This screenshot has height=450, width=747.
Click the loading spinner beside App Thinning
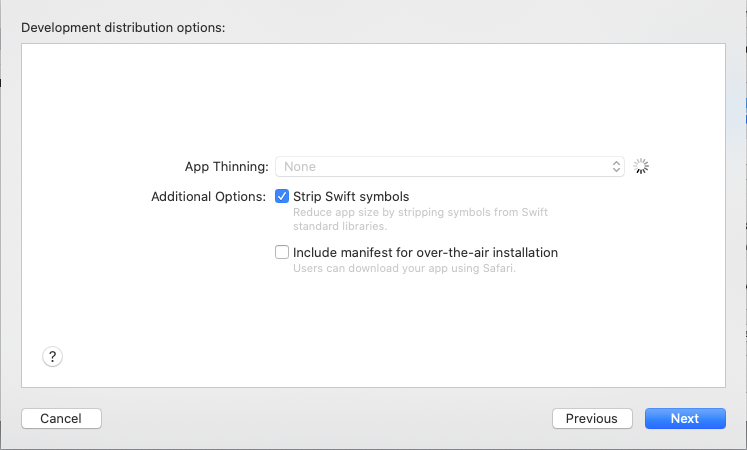click(x=642, y=167)
